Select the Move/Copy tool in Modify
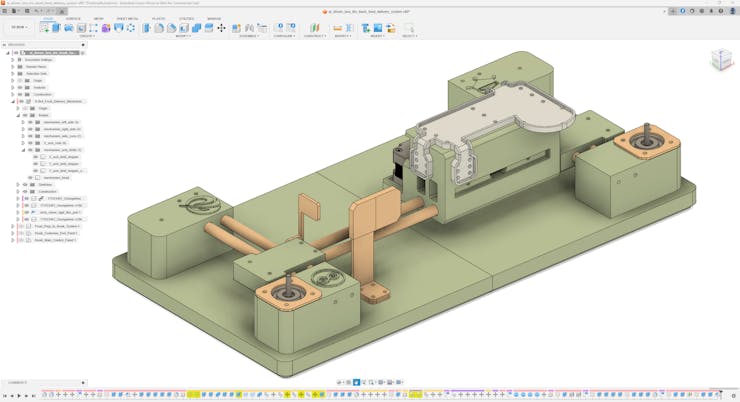Image resolution: width=740 pixels, height=402 pixels. [x=221, y=28]
